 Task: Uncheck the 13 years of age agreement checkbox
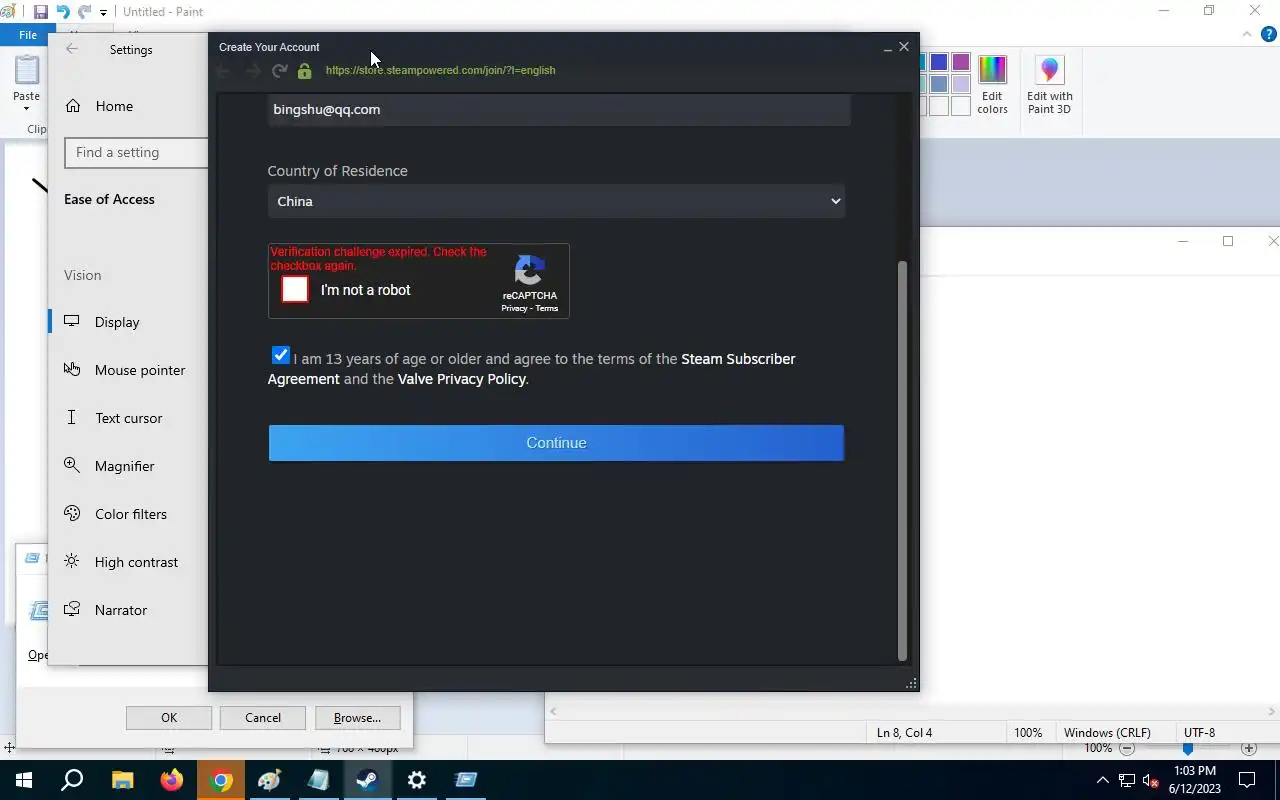point(280,355)
